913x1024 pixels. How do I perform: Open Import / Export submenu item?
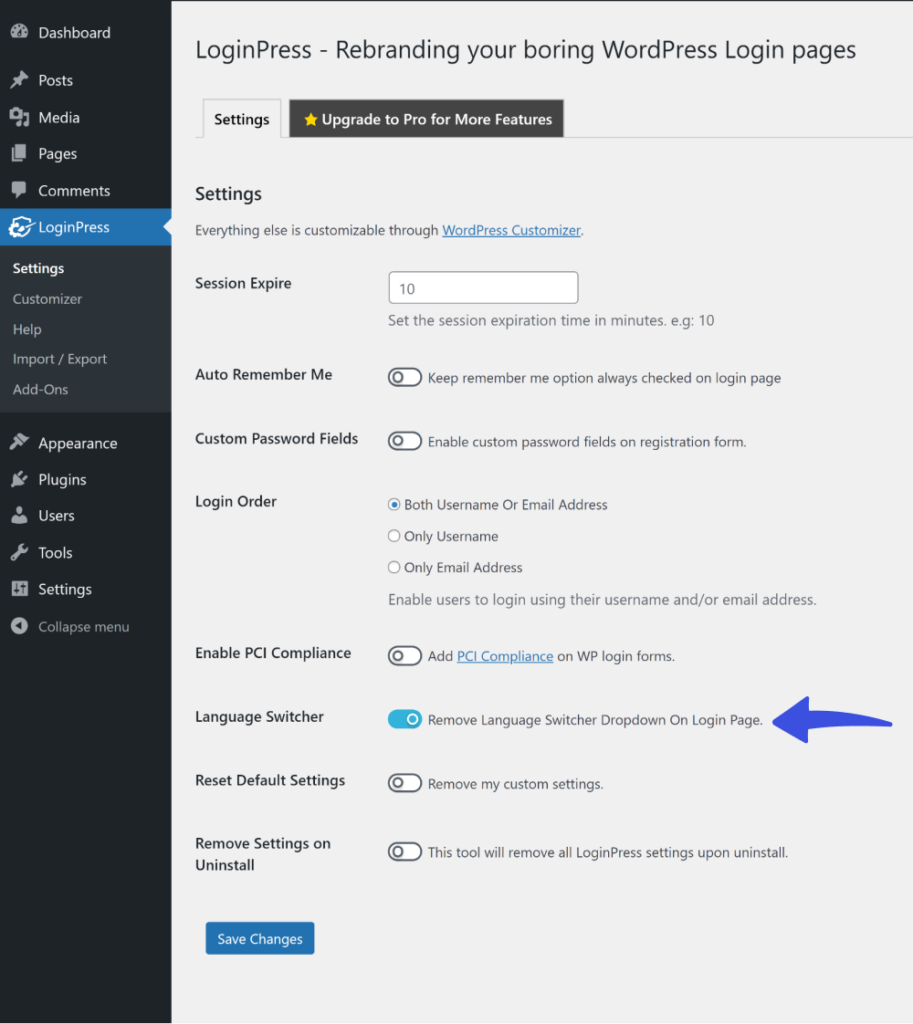click(x=59, y=359)
